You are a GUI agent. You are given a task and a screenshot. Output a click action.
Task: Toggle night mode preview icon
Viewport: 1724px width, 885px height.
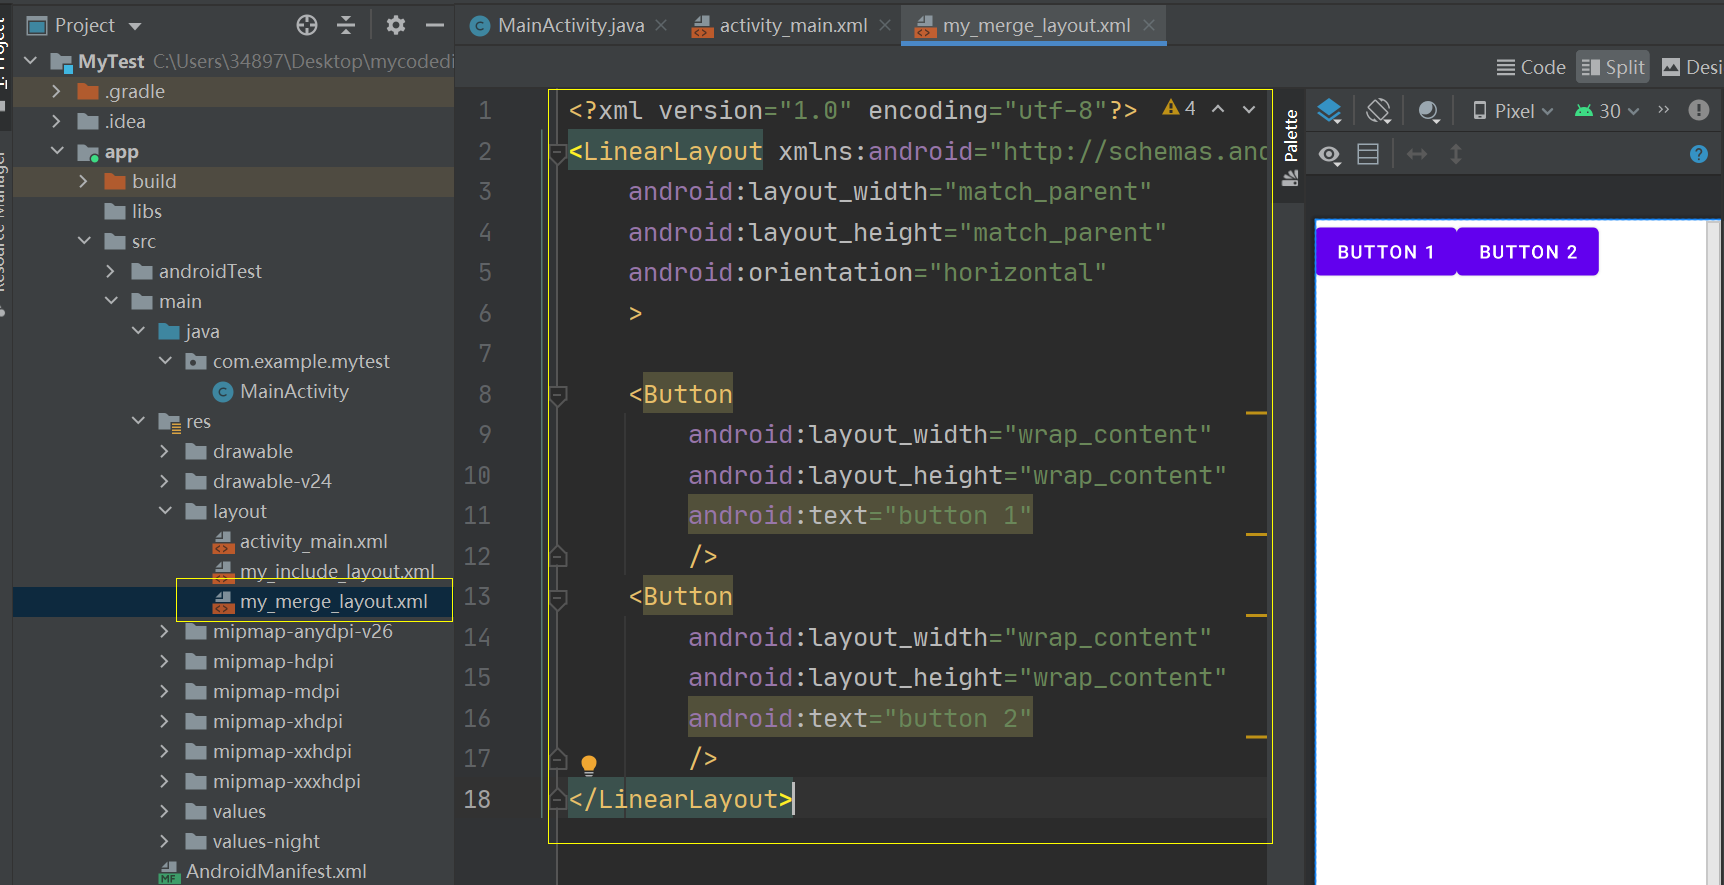tap(1429, 111)
